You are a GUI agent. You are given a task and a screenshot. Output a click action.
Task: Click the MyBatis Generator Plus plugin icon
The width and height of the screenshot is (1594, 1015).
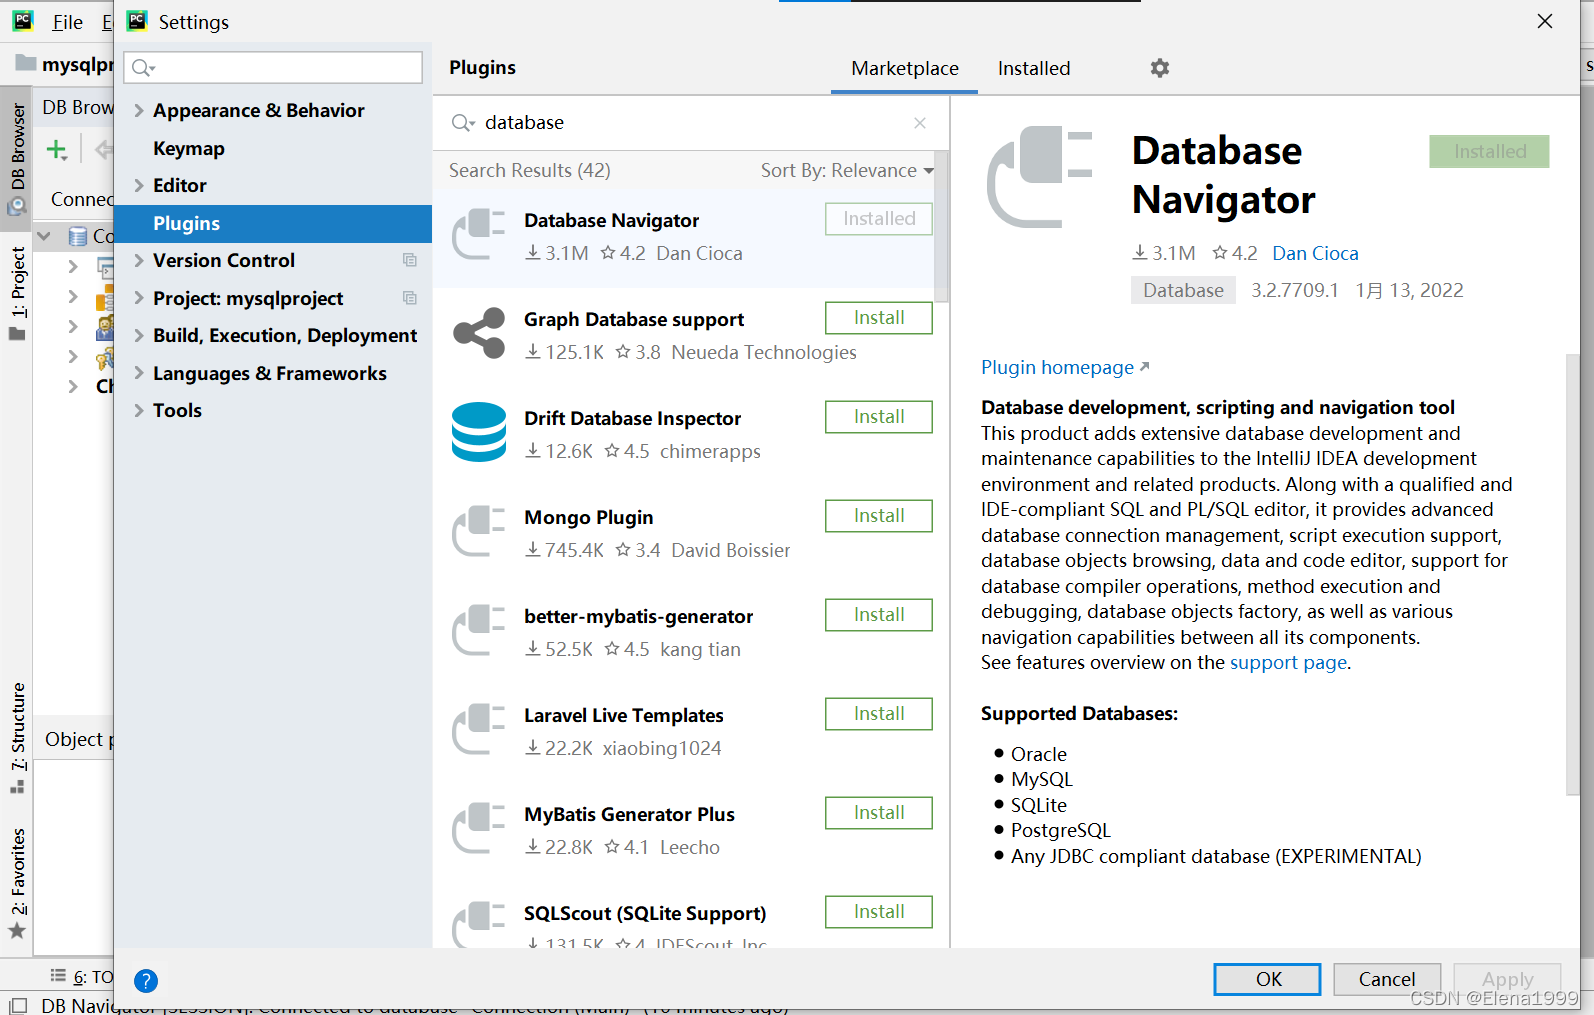pyautogui.click(x=479, y=828)
